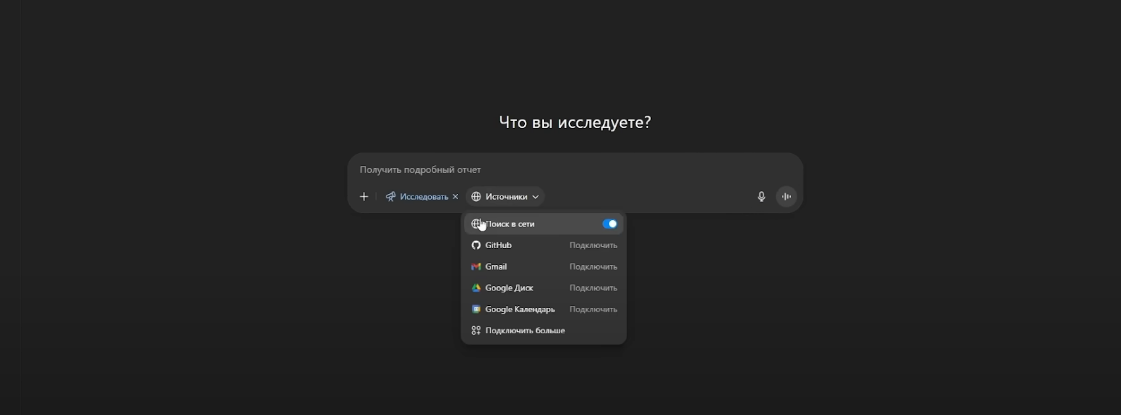1121x415 pixels.
Task: Click the Что вы исследуете? heading
Action: click(x=575, y=122)
